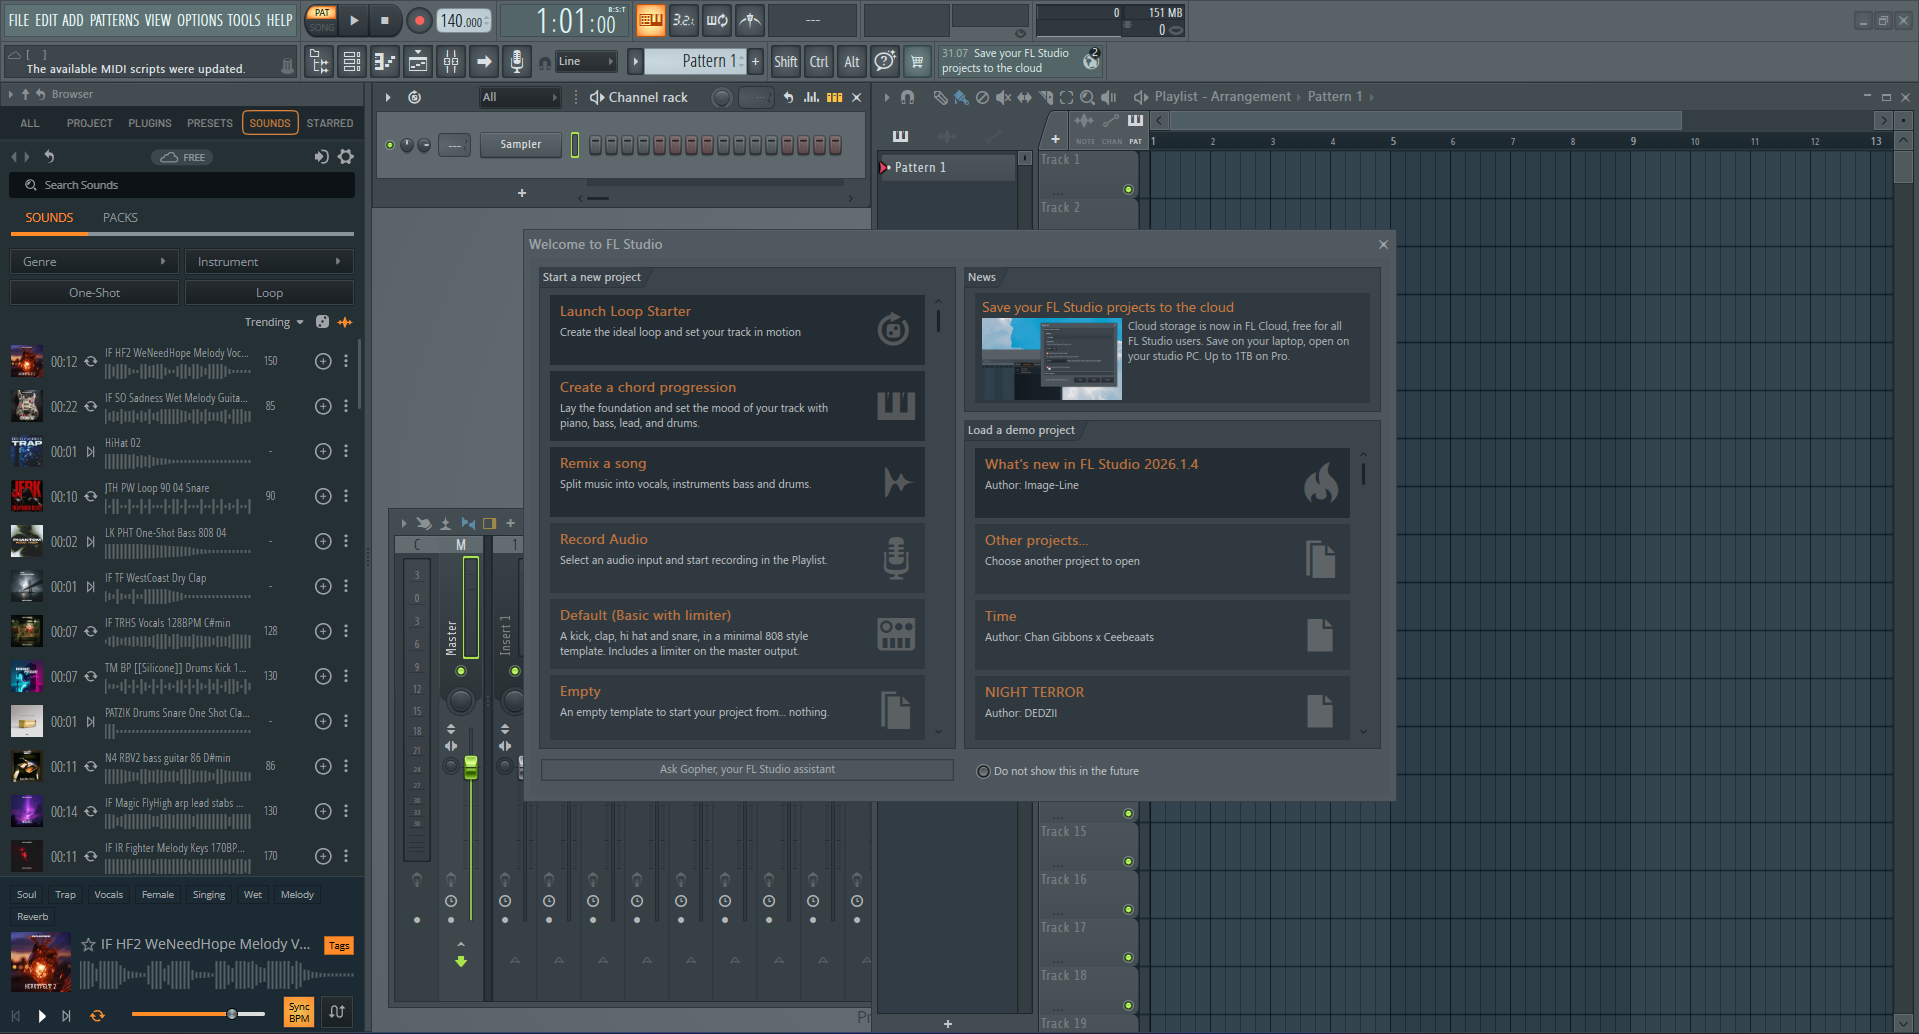The image size is (1919, 1034).
Task: Arm the red Record button
Action: [x=419, y=20]
